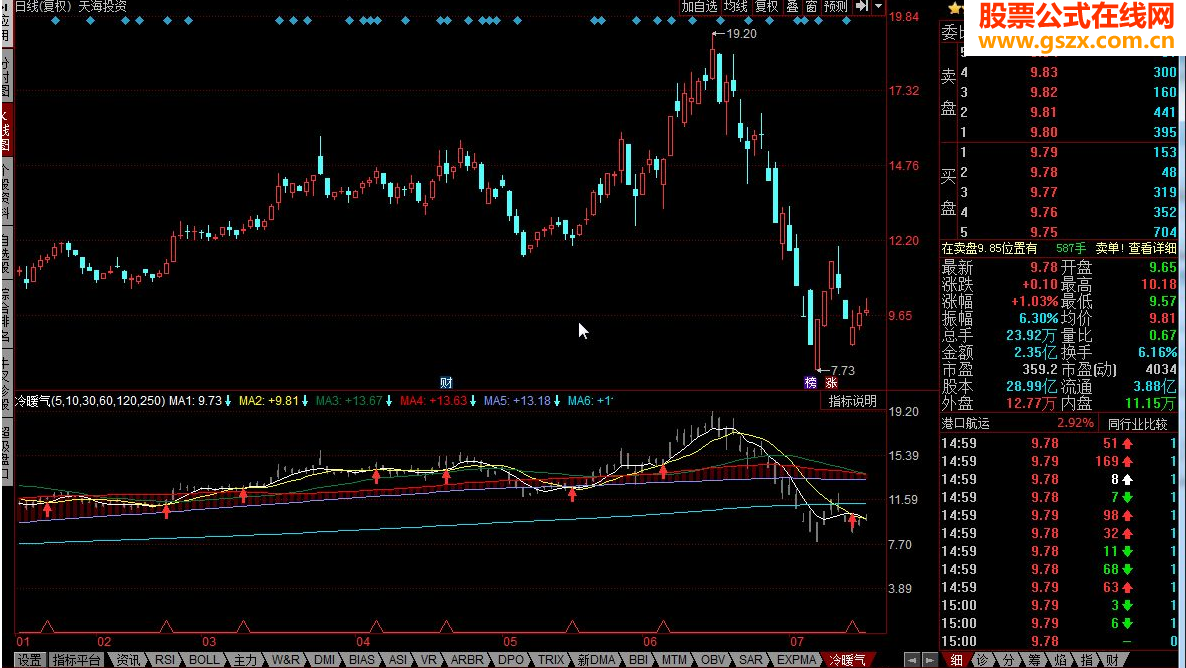The height and width of the screenshot is (668, 1186).
Task: Switch to the 资讯 tab
Action: pyautogui.click(x=128, y=660)
